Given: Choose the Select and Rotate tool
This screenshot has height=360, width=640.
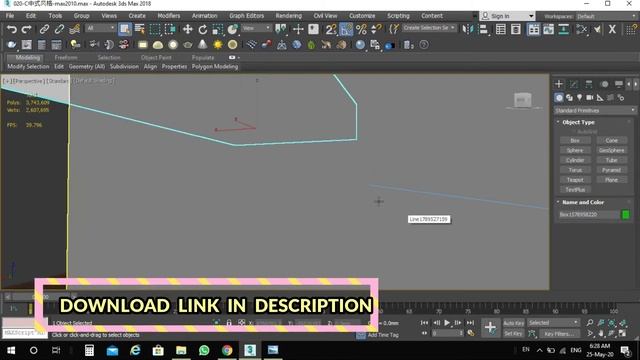Looking at the screenshot, I should [202, 29].
